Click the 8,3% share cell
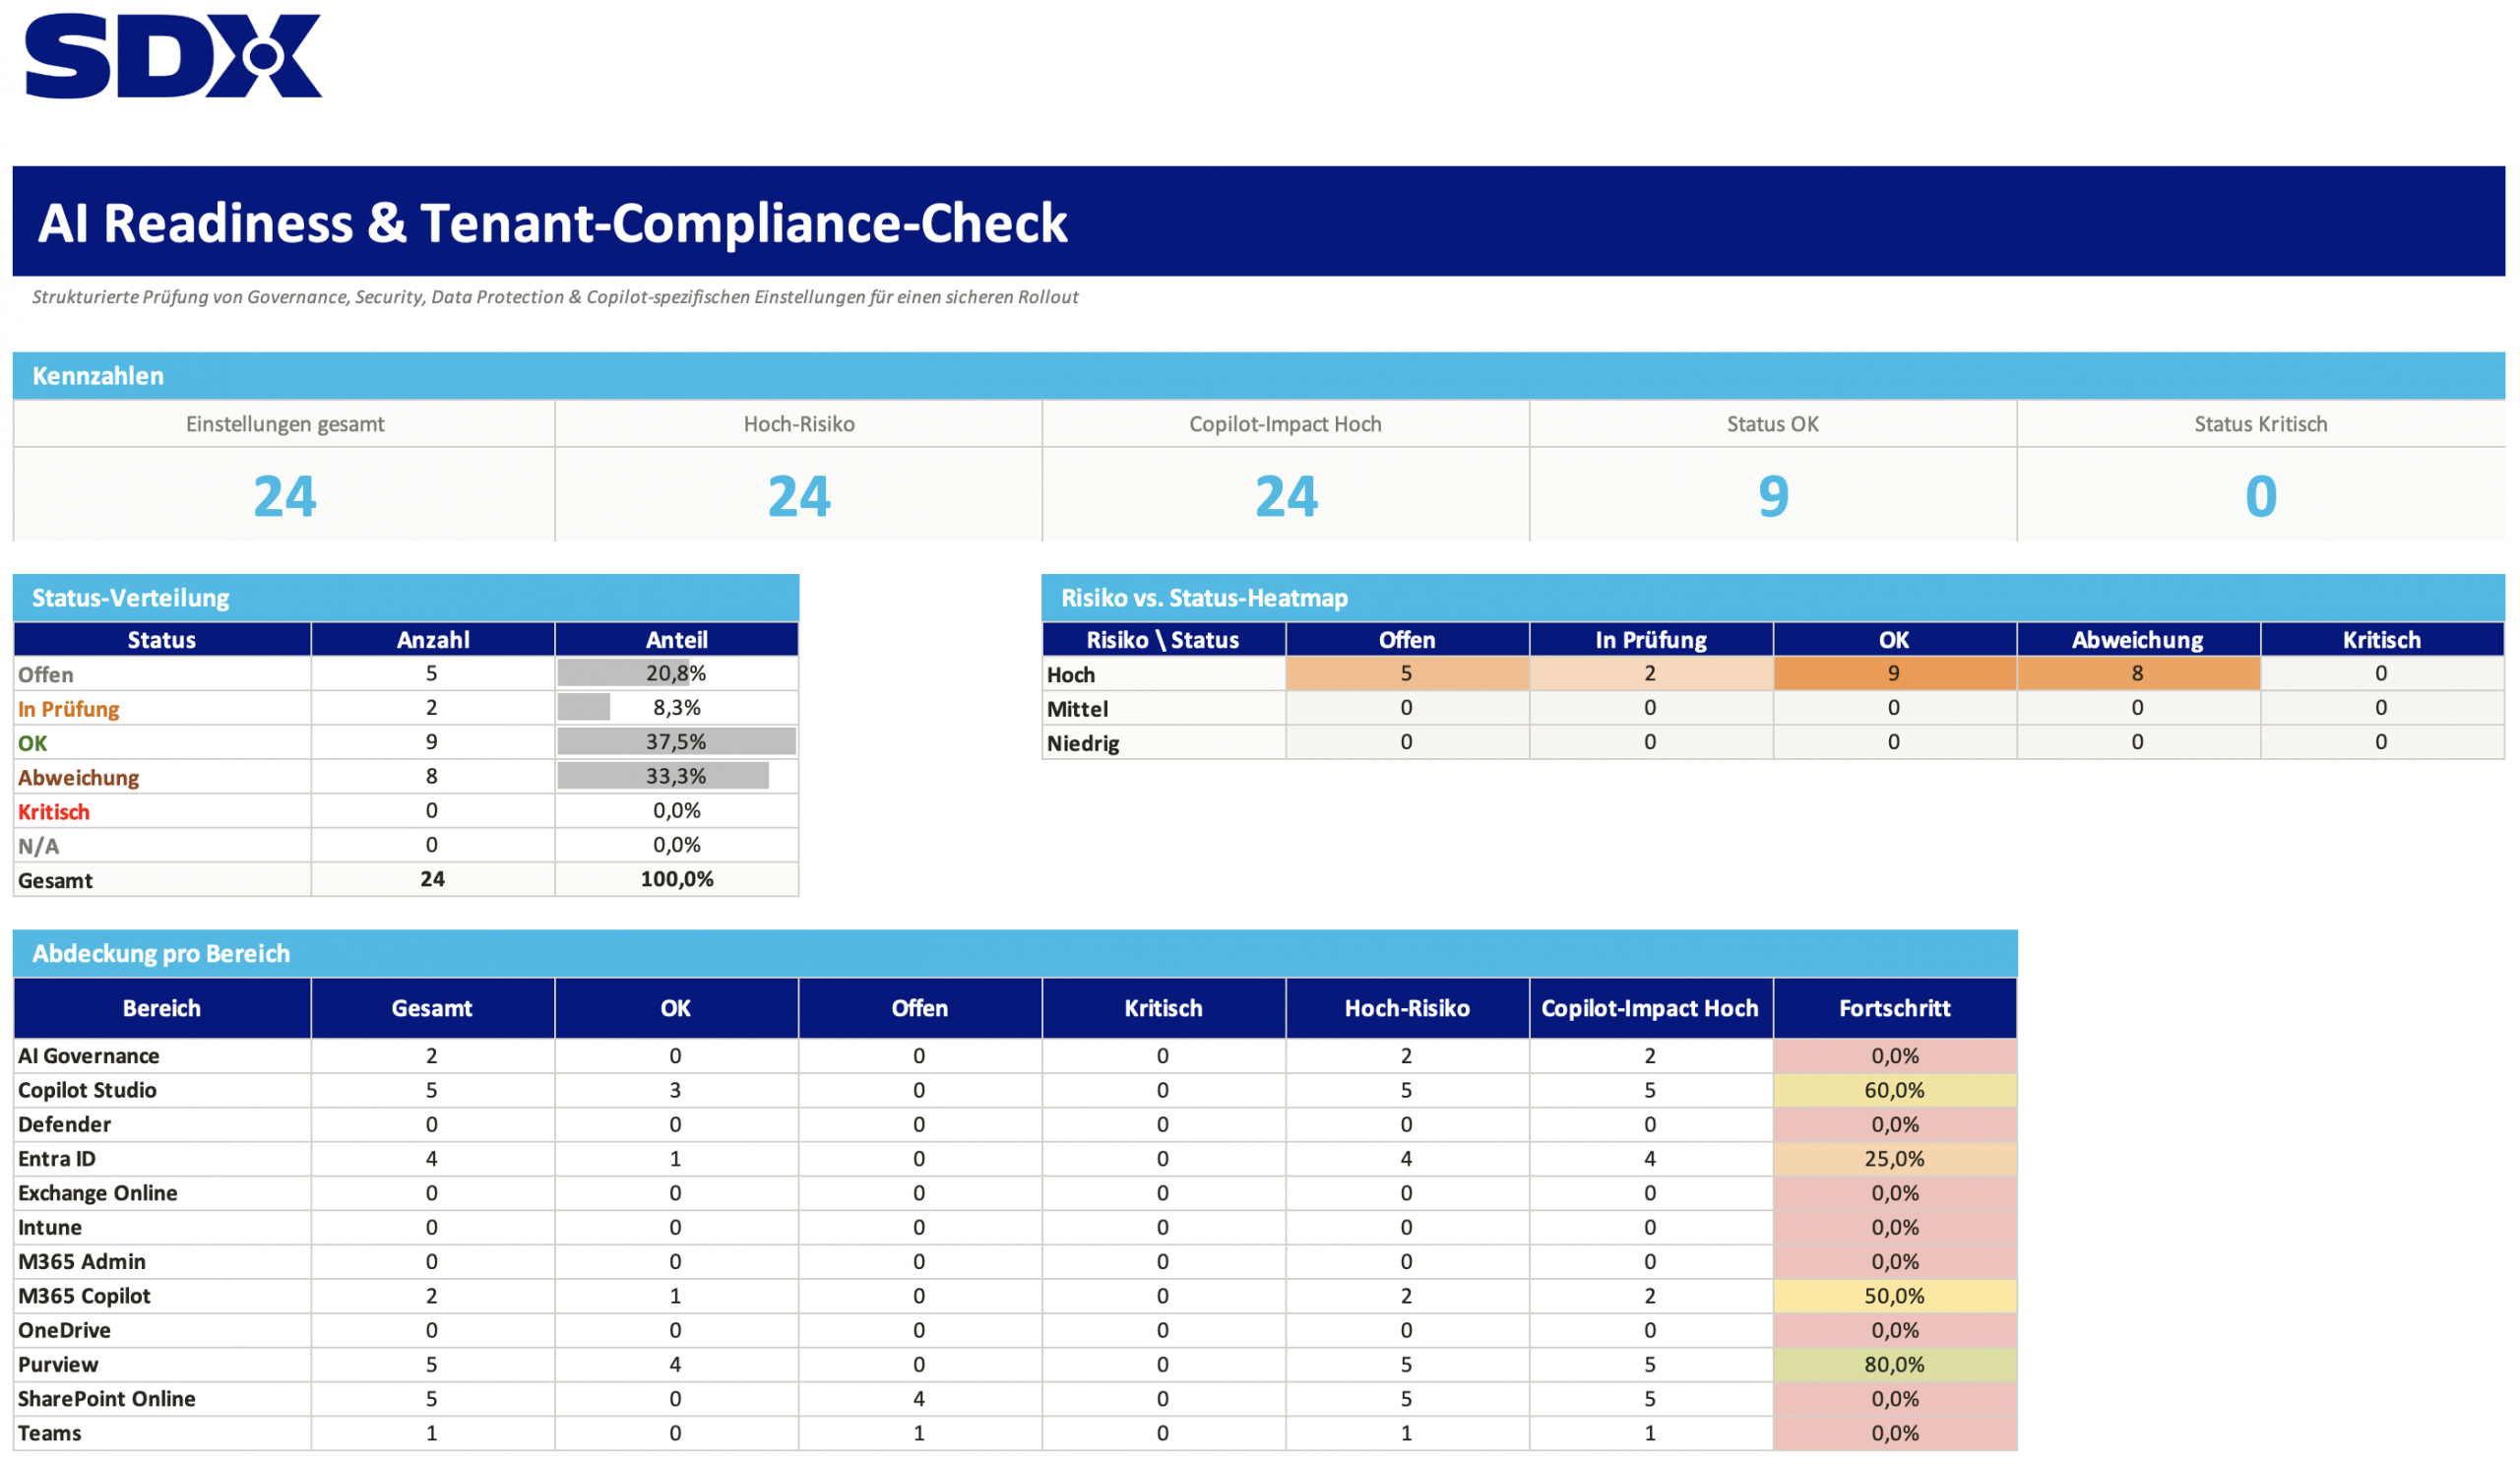The width and height of the screenshot is (2520, 1464). click(x=677, y=708)
